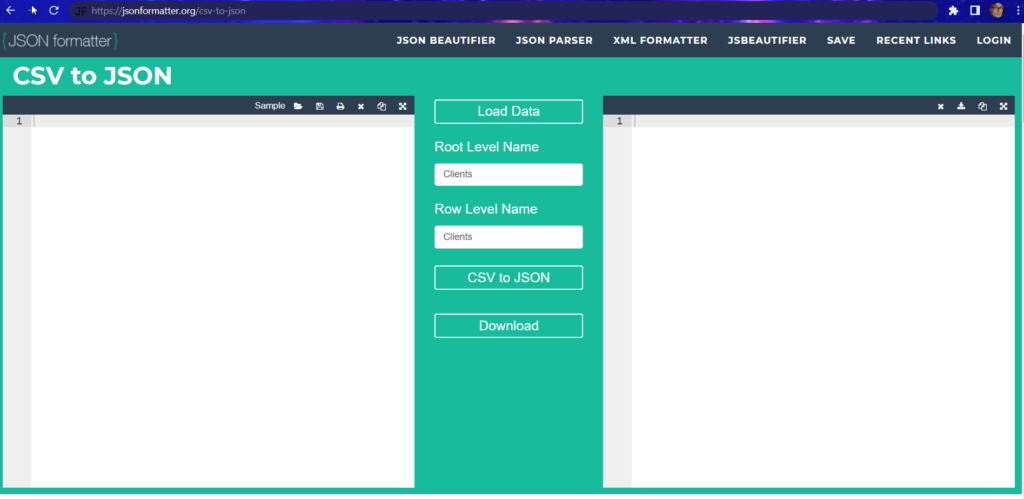Select the browser address bar URL
This screenshot has width=1024, height=499.
click(x=168, y=11)
